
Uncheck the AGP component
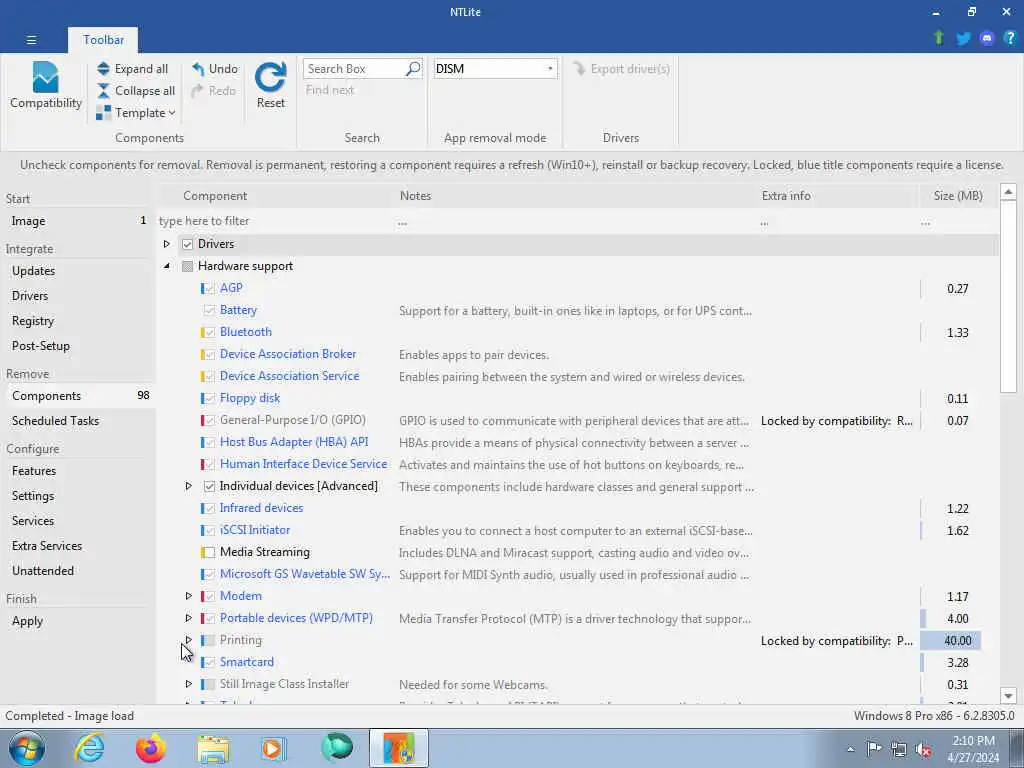[x=209, y=288]
